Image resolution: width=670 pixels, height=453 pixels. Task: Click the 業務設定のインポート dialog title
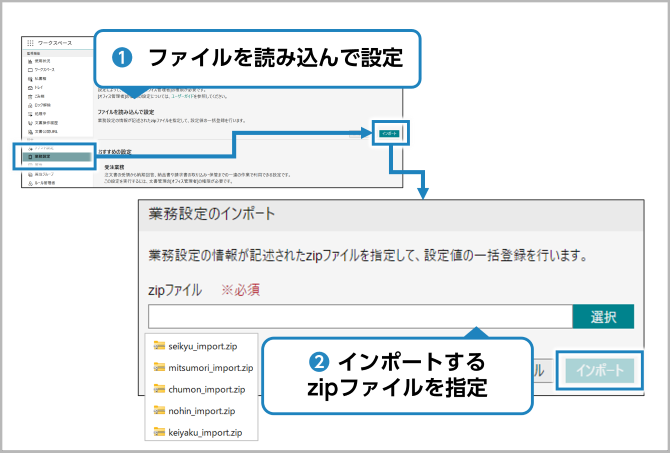click(212, 214)
